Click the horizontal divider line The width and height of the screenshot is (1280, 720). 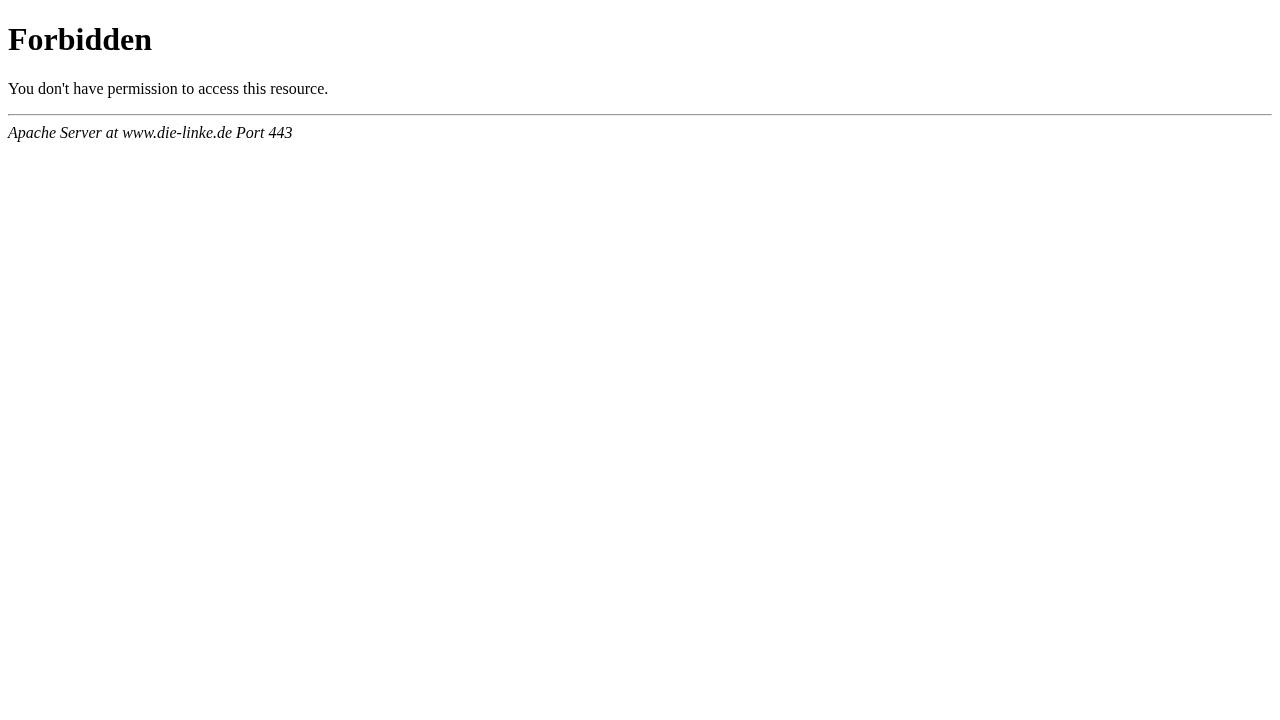coord(640,115)
